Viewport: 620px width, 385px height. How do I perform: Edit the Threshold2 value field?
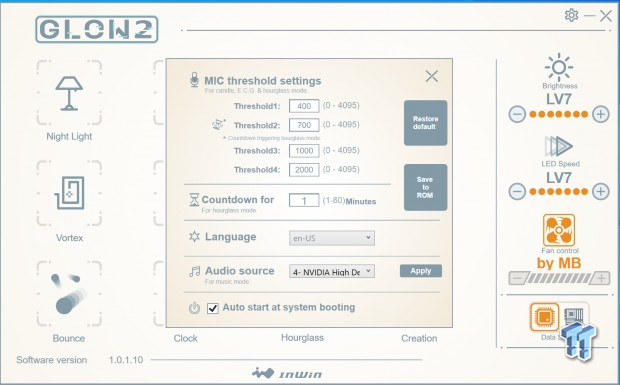304,125
